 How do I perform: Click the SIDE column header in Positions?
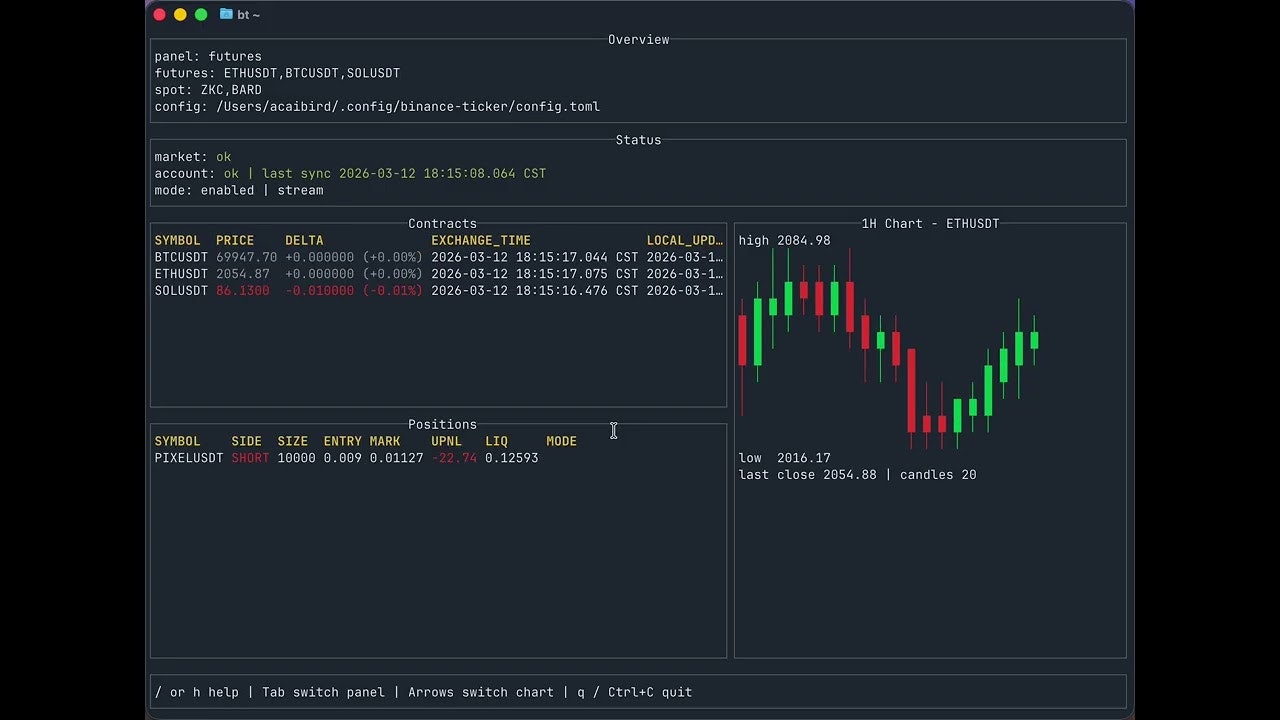coord(247,441)
